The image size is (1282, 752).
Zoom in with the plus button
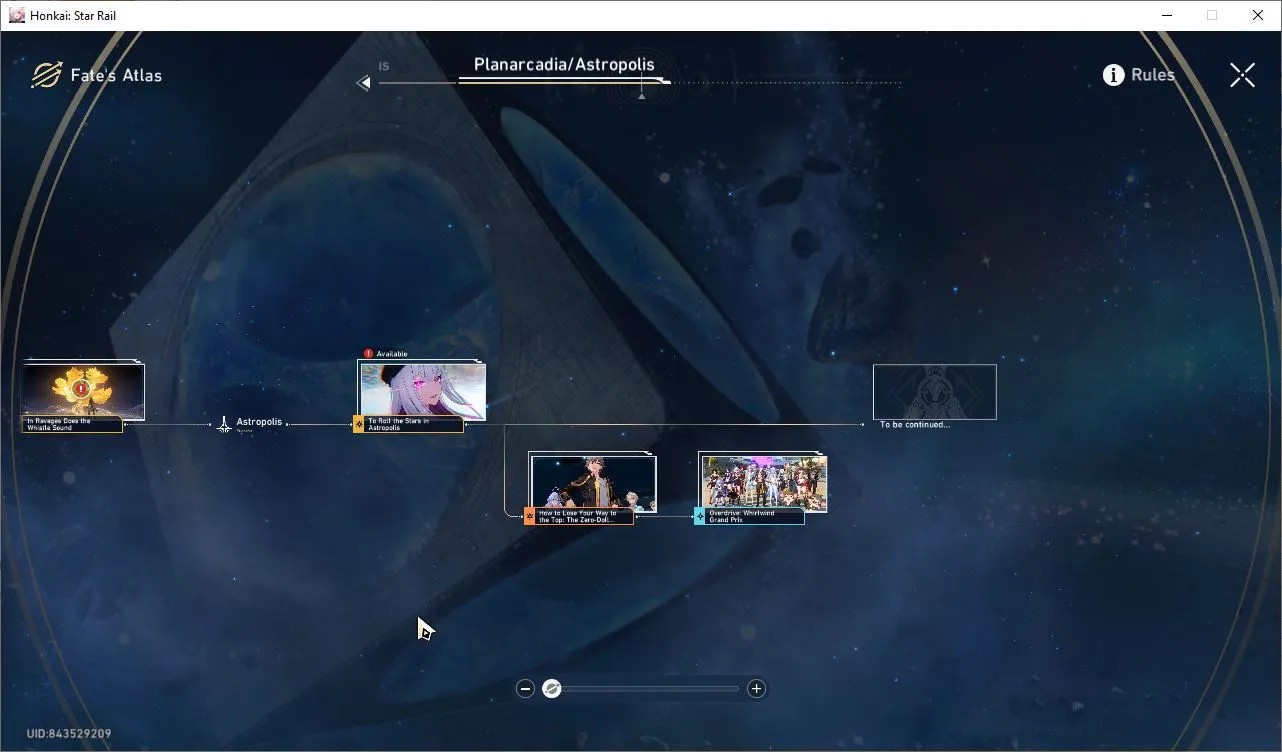coord(756,688)
